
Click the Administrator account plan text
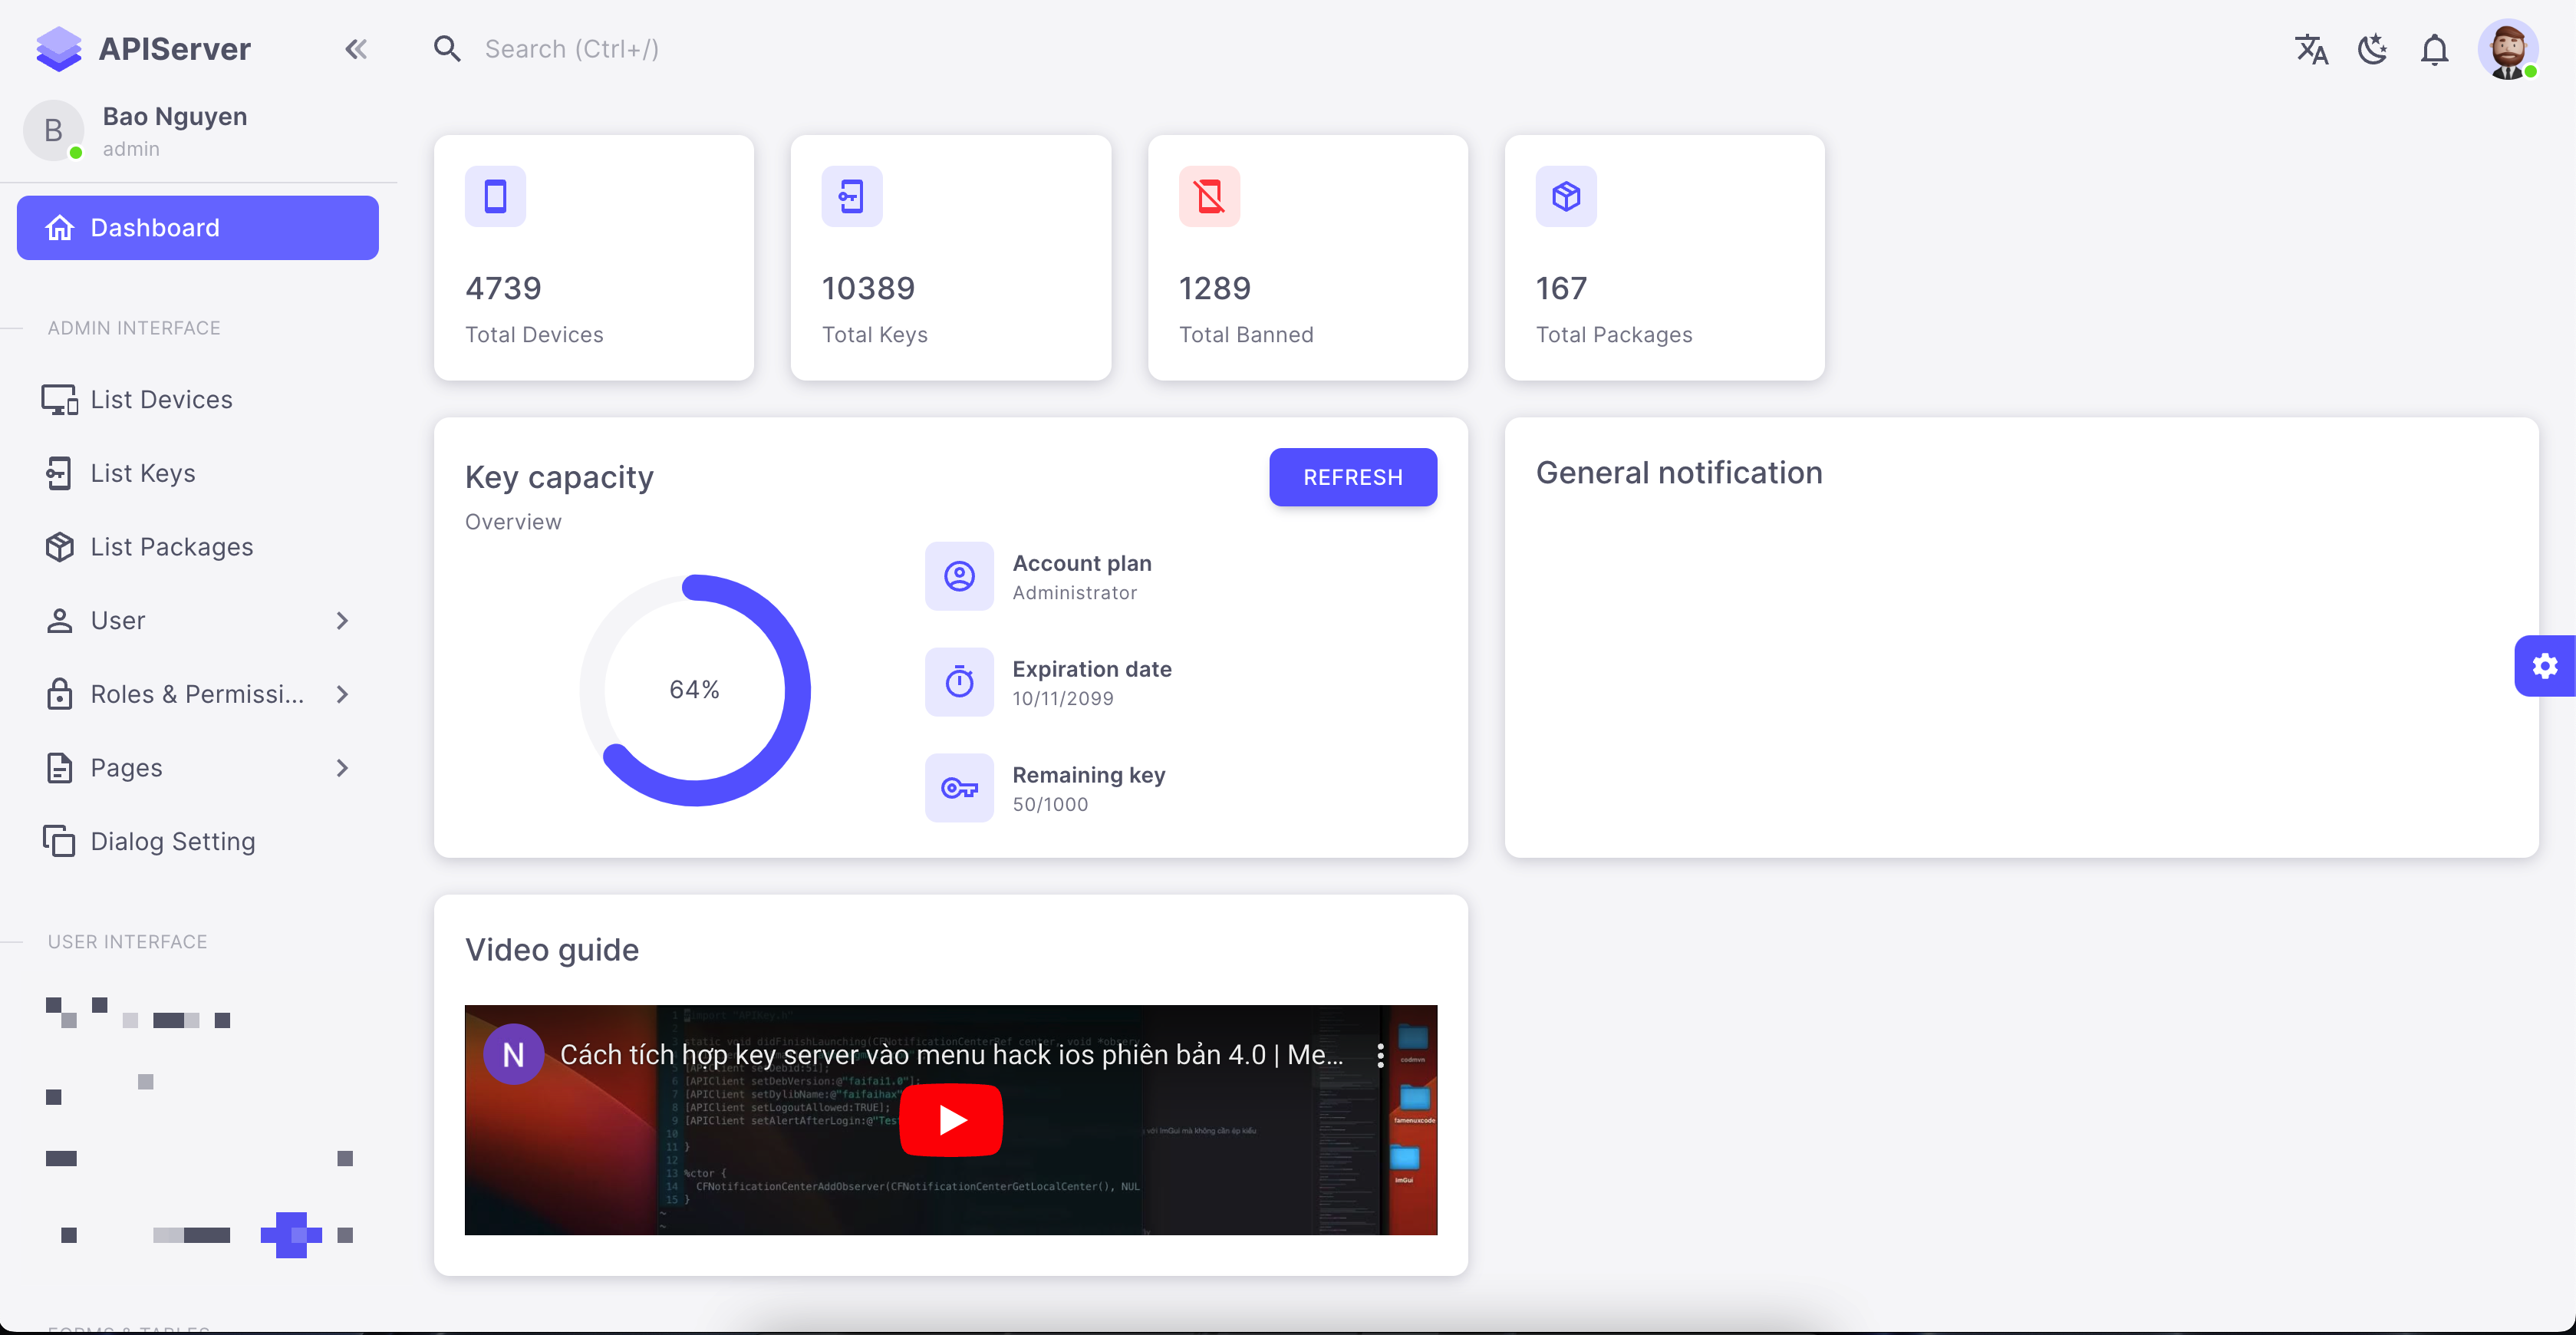pyautogui.click(x=1074, y=593)
